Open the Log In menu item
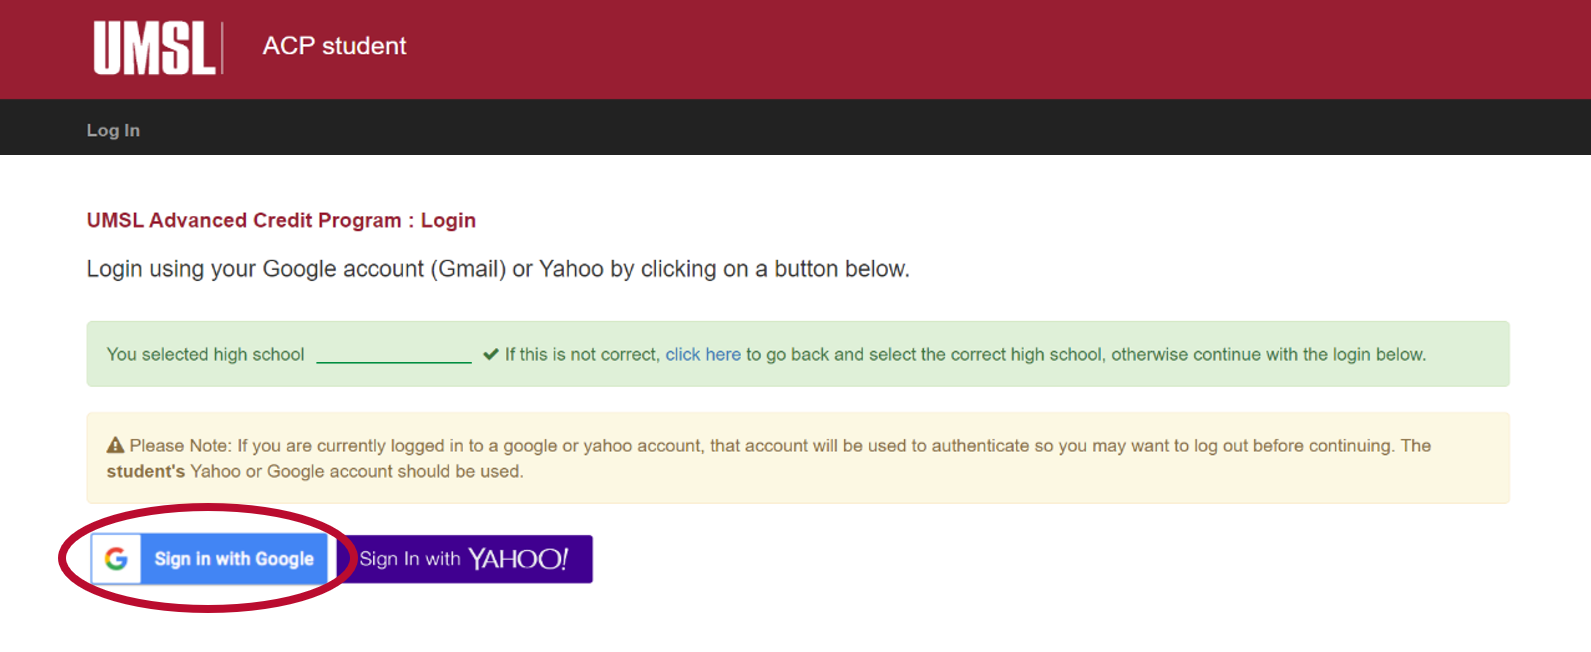The image size is (1591, 652). pos(113,129)
